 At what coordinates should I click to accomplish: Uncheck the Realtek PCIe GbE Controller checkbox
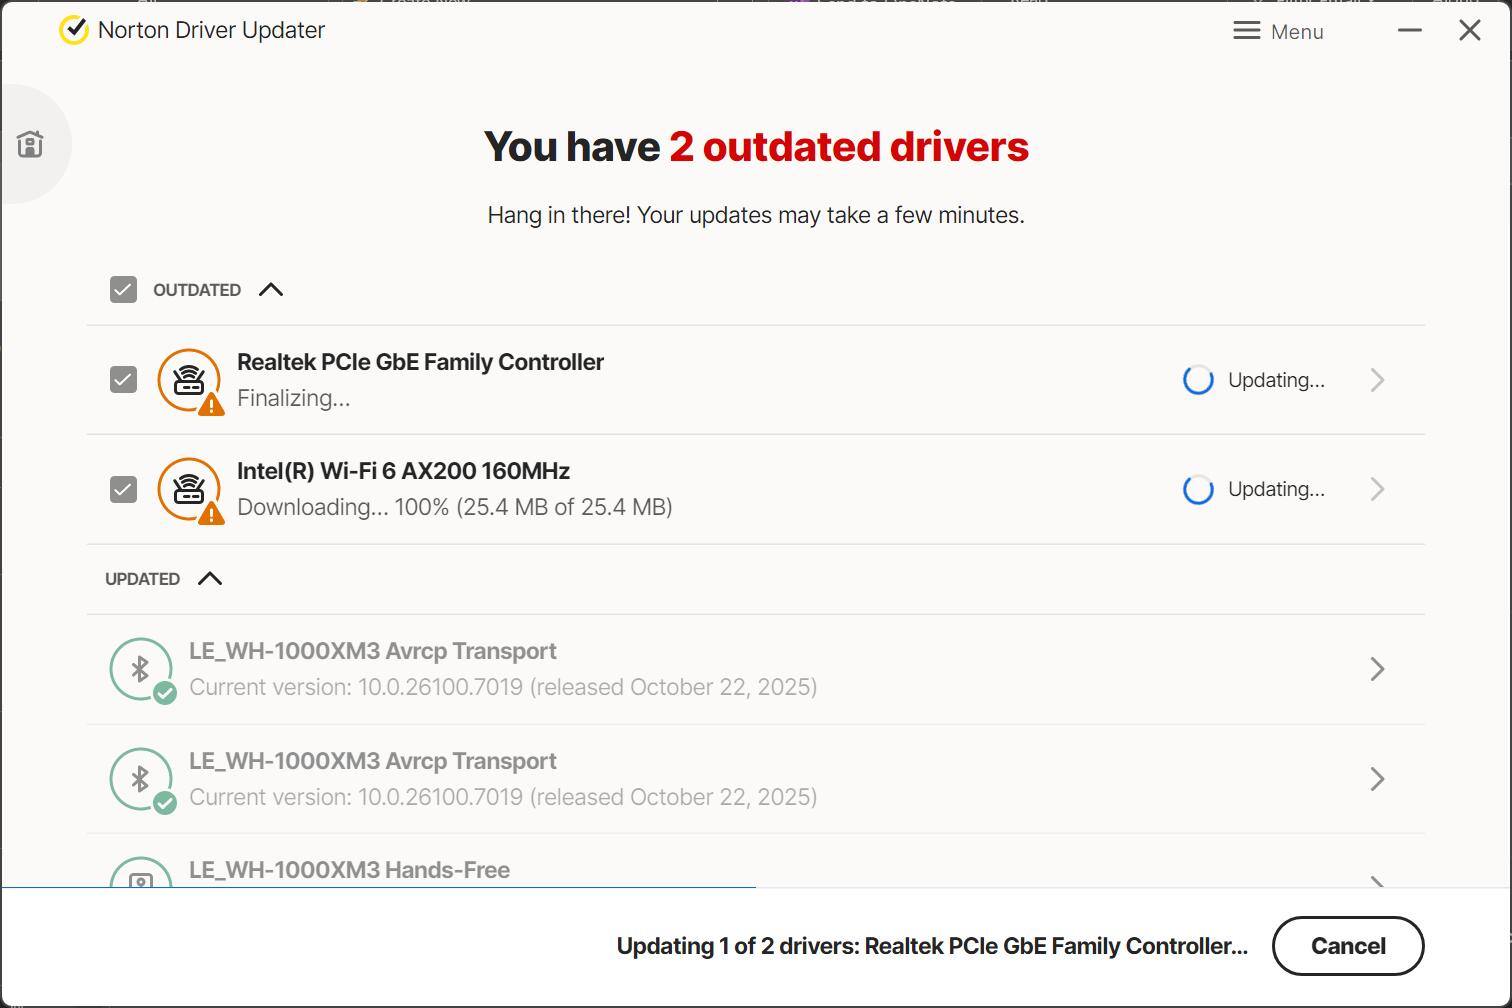point(123,380)
